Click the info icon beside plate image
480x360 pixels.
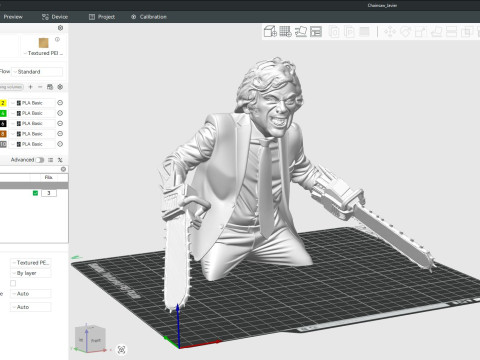coord(57,39)
